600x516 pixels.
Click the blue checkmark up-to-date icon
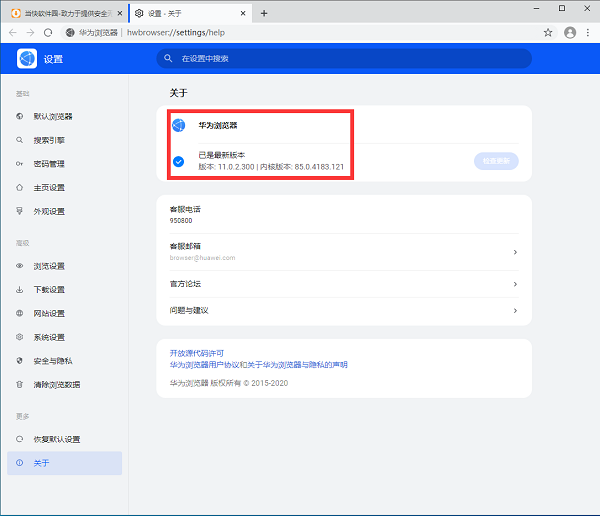click(178, 162)
